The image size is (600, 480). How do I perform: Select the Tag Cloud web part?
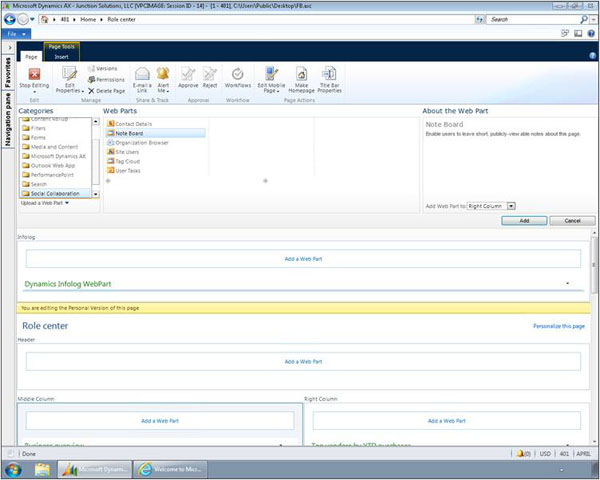pos(127,161)
